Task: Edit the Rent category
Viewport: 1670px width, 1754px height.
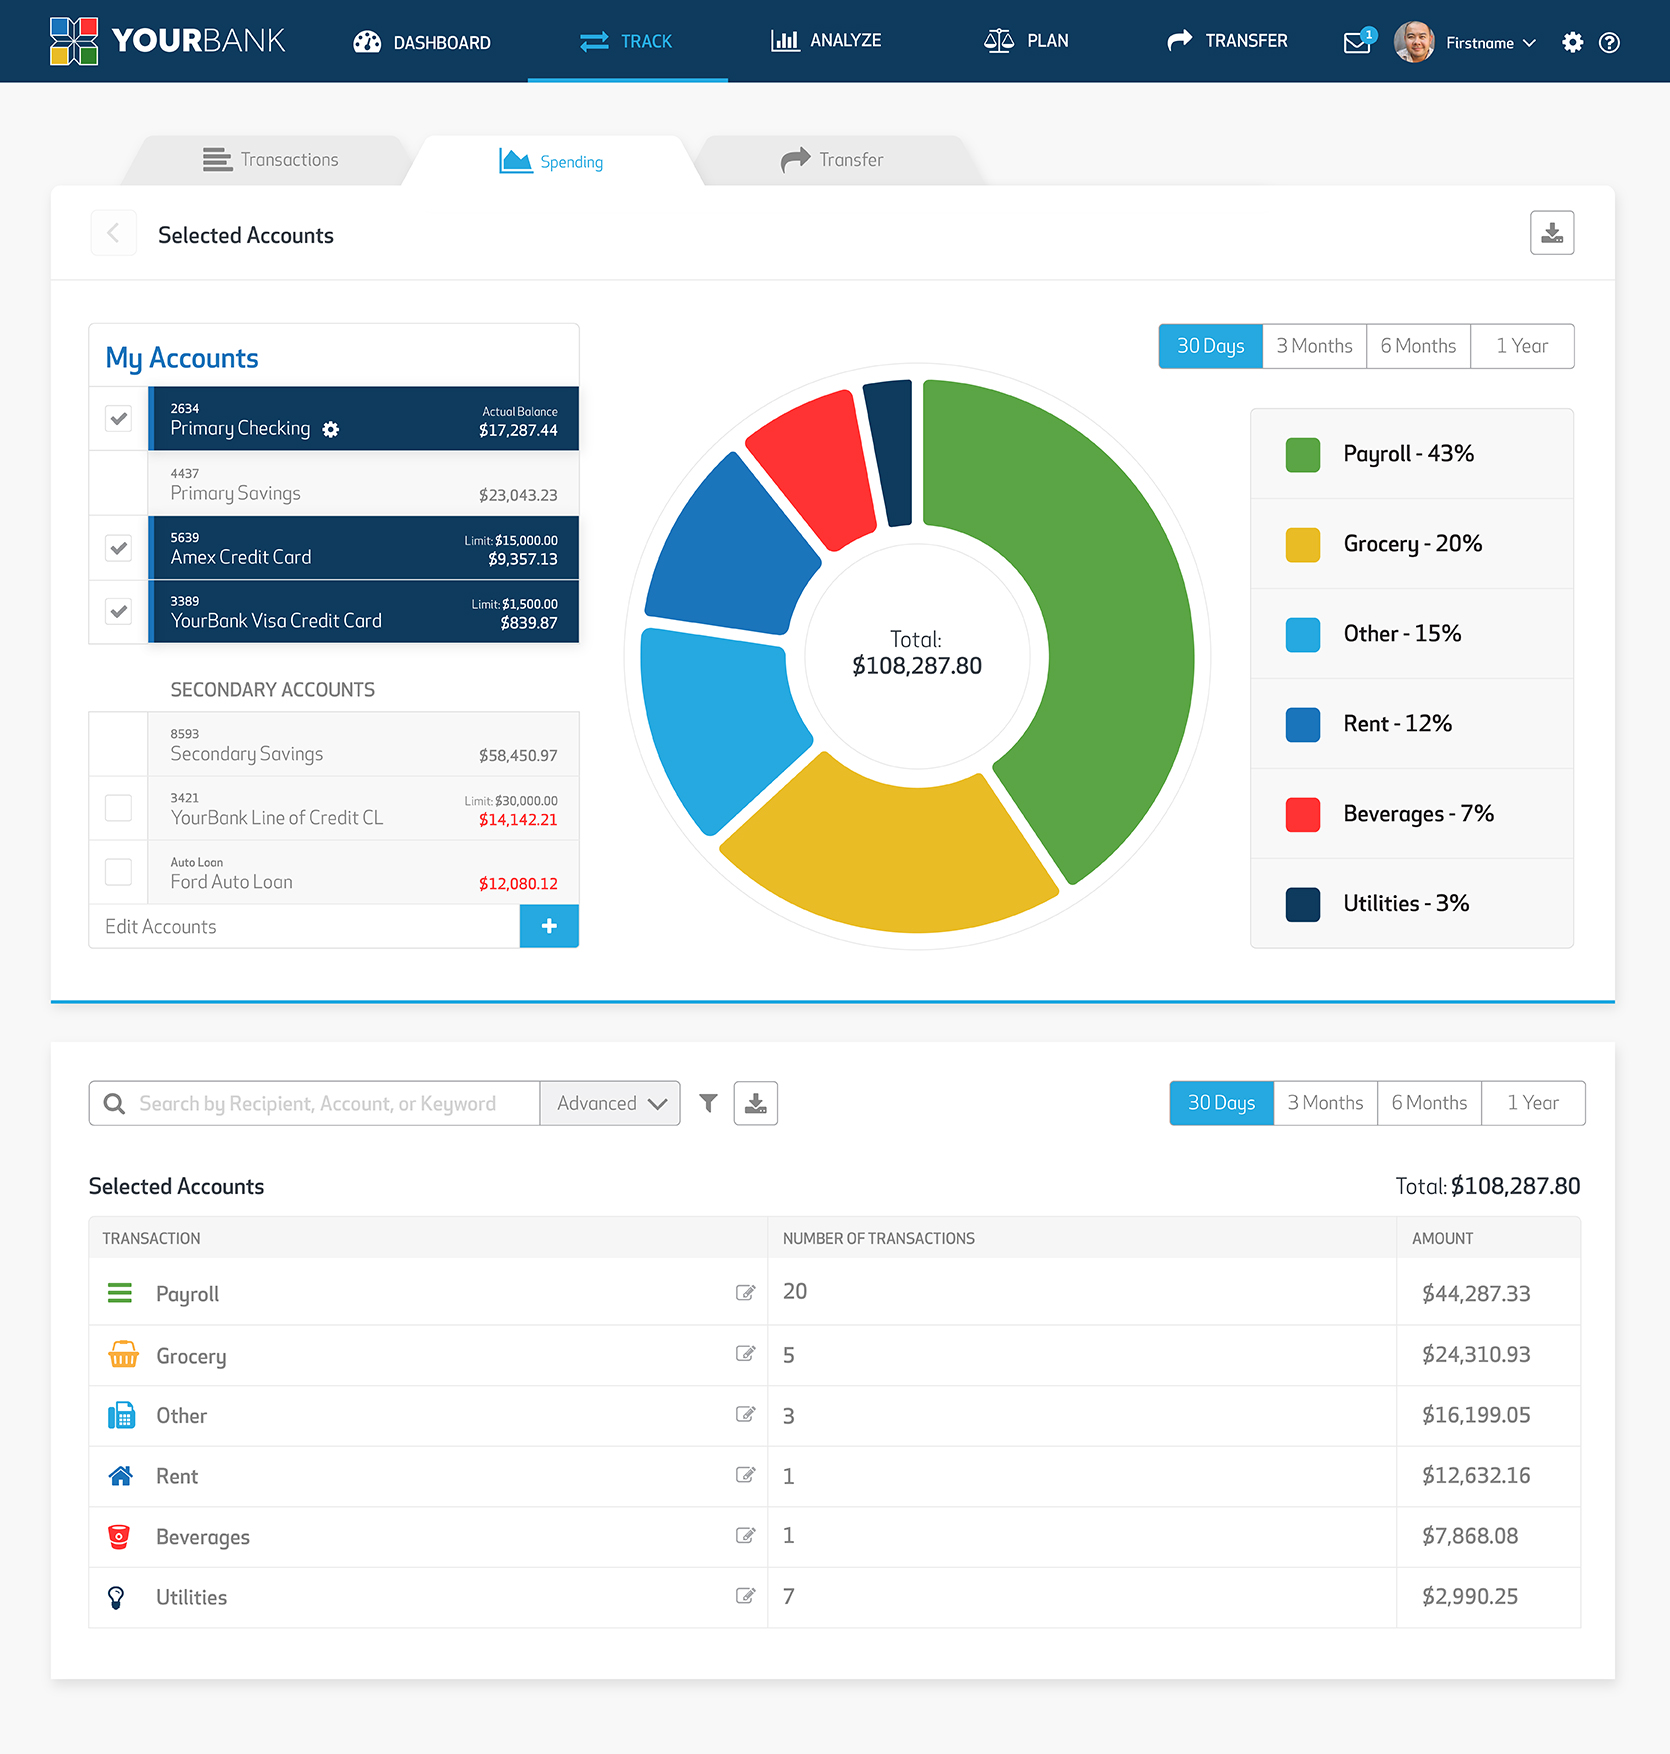Action: 745,1475
